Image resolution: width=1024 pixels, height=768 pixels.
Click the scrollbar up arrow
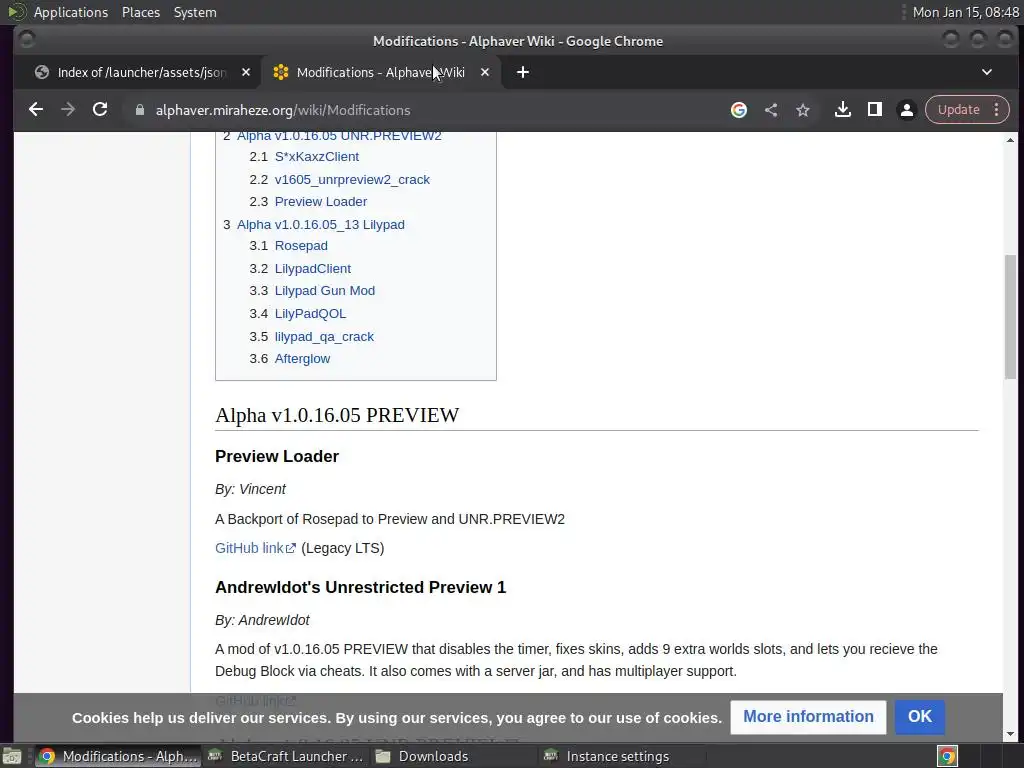tap(1010, 140)
